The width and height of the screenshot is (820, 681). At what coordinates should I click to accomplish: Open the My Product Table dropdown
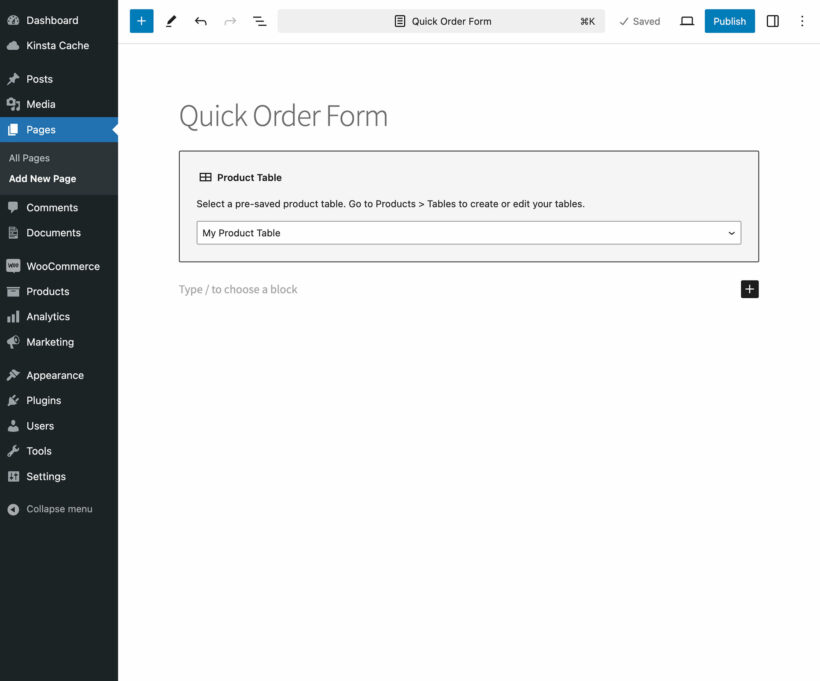(x=468, y=232)
